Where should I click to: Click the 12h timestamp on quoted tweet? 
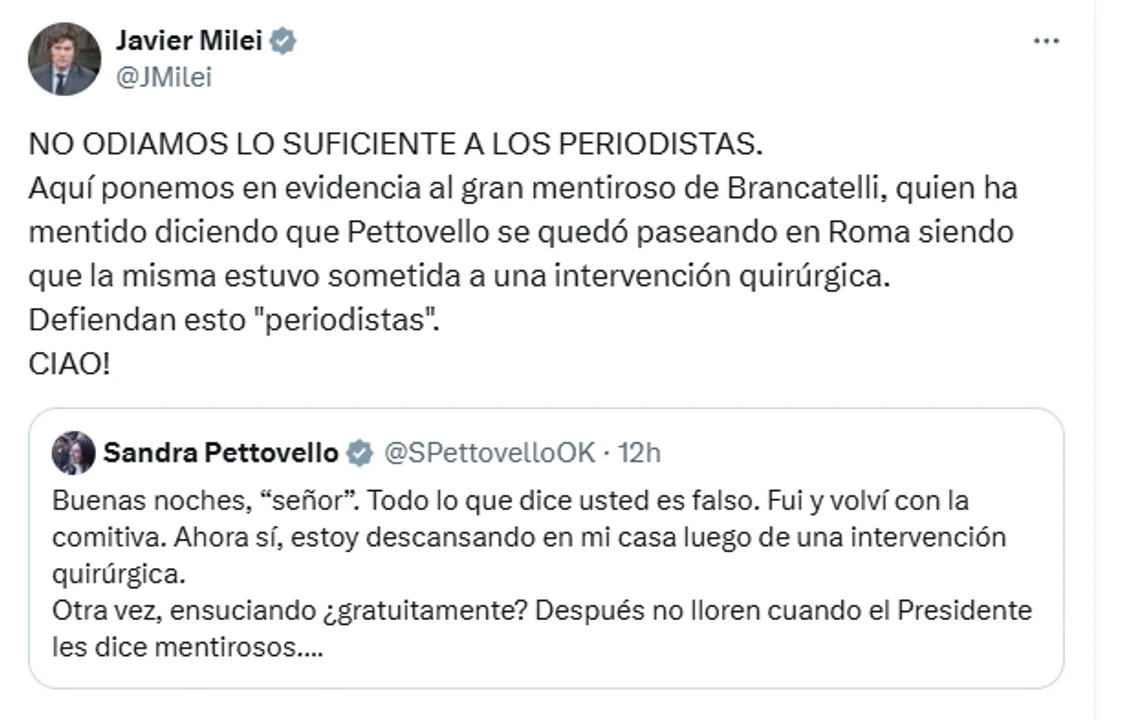pyautogui.click(x=640, y=453)
